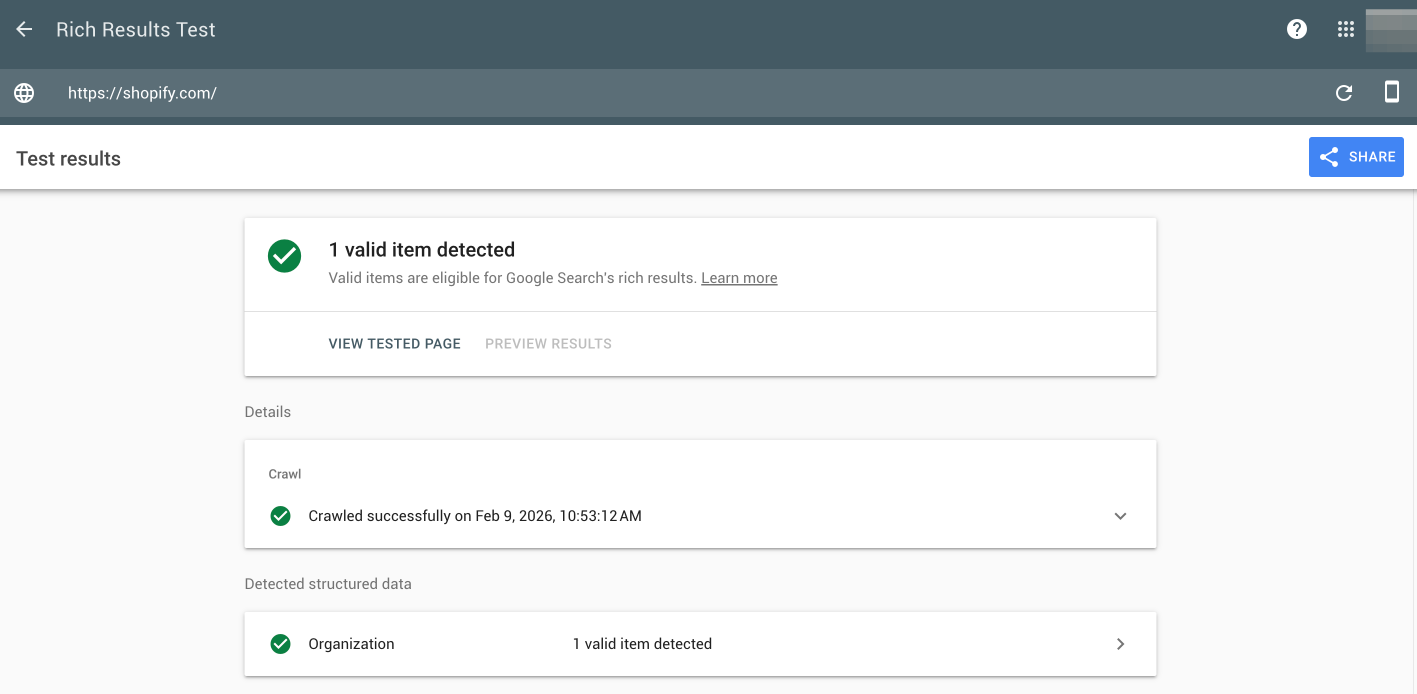This screenshot has width=1417, height=694.
Task: Open the VIEW TESTED PAGE tab
Action: tap(394, 344)
